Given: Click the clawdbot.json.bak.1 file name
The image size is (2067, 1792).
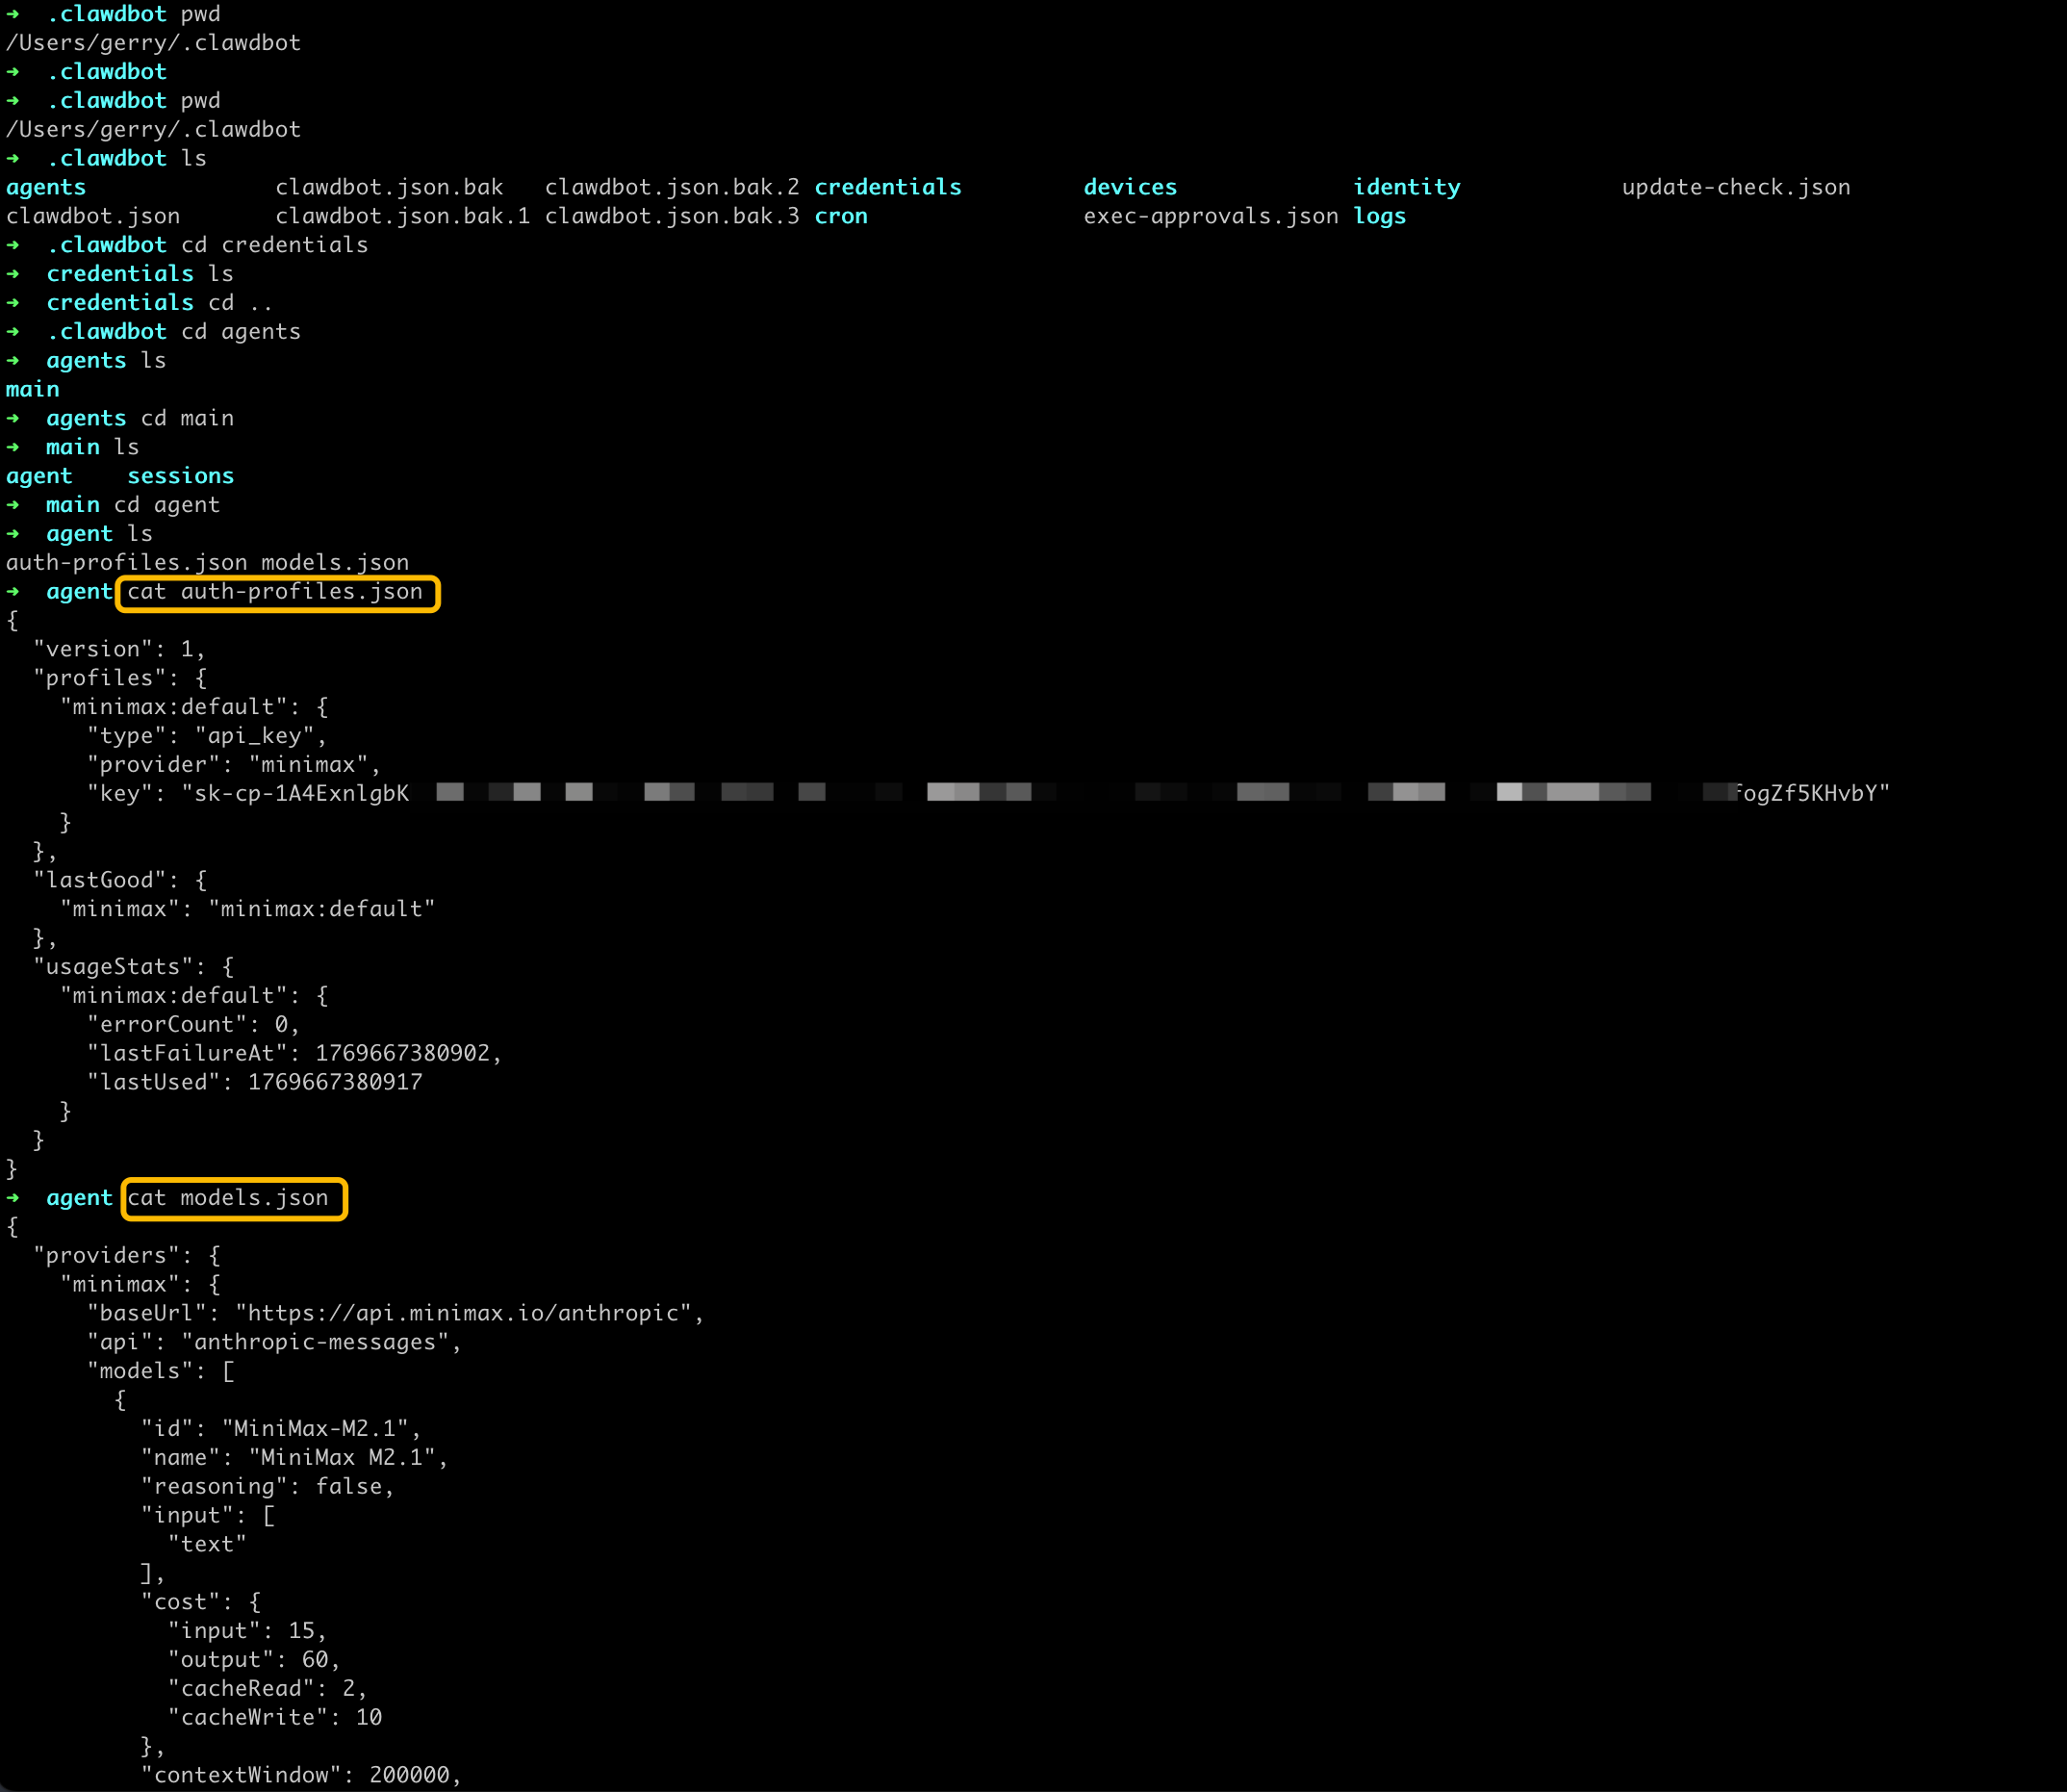Looking at the screenshot, I should point(402,216).
